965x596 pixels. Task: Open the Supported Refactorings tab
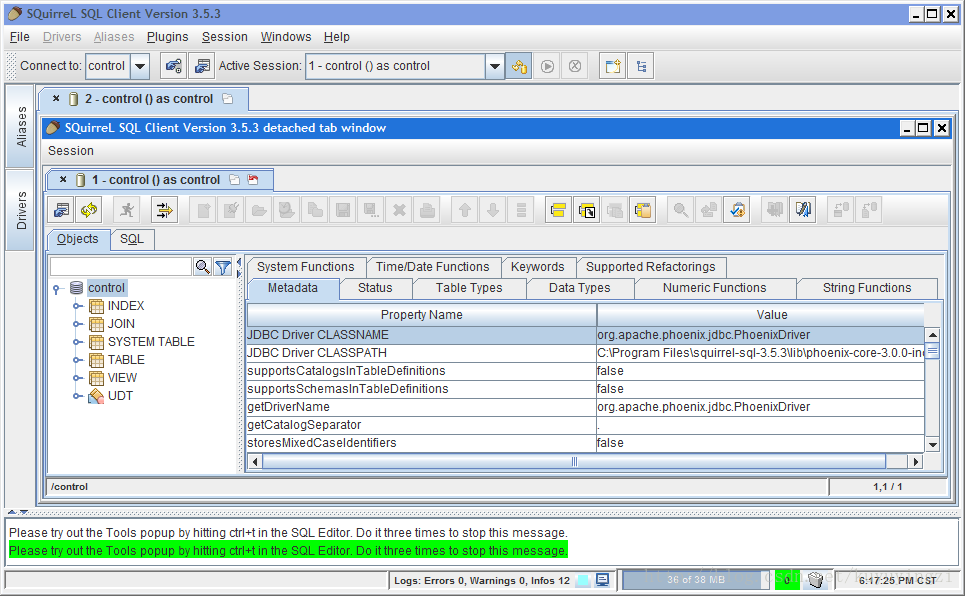click(651, 267)
